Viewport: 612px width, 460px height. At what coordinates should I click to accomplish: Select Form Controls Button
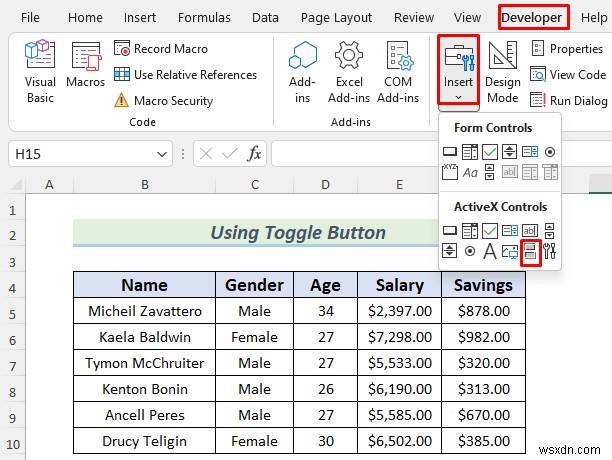point(450,152)
